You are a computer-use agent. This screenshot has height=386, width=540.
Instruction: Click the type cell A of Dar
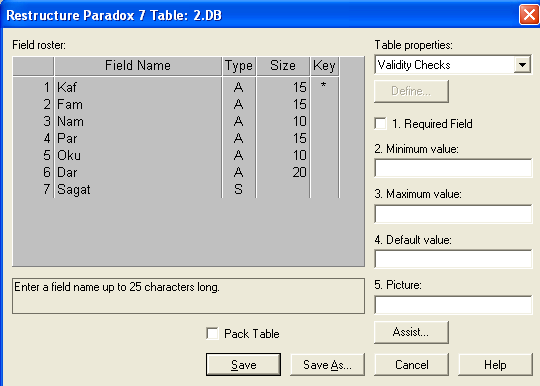239,172
